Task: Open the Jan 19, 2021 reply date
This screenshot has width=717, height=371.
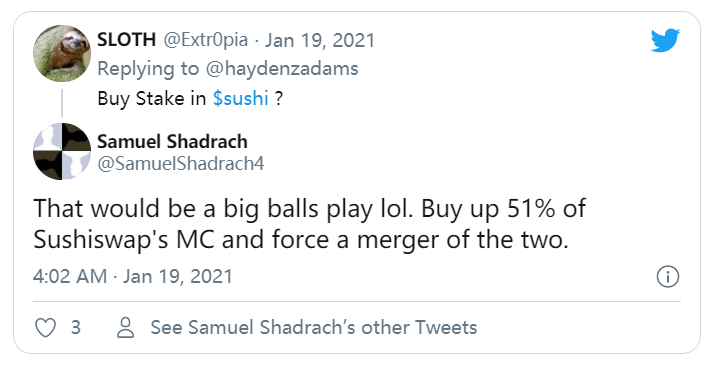Action: (320, 40)
